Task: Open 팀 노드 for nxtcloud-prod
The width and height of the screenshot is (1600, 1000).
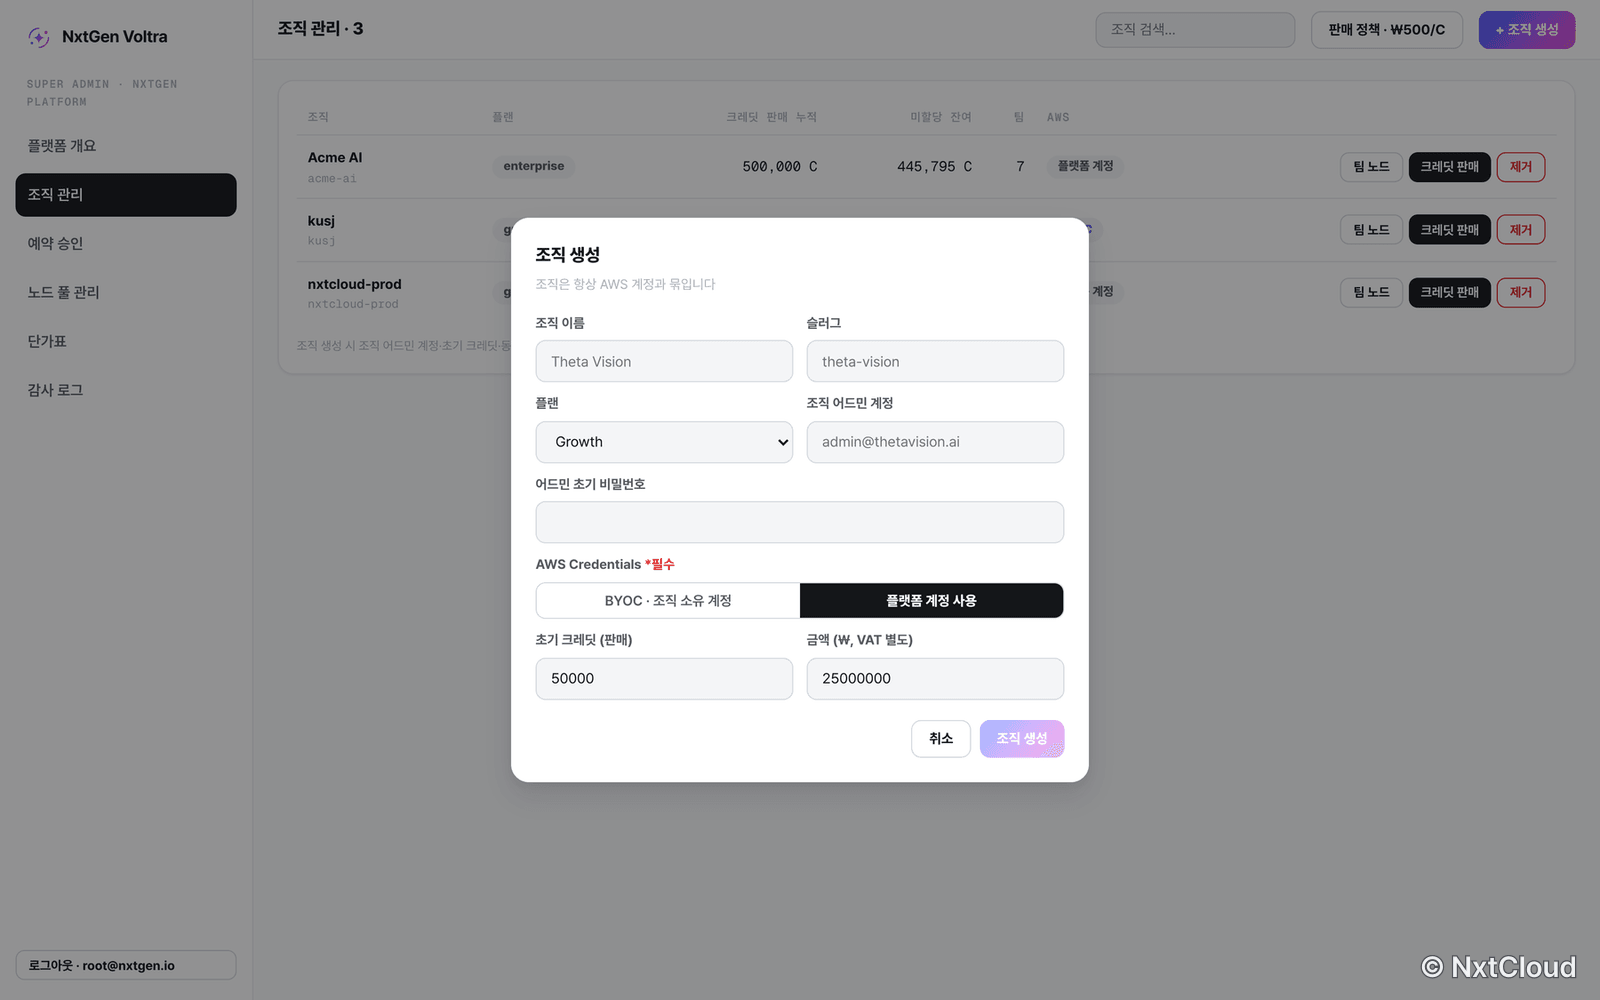Action: click(x=1371, y=293)
